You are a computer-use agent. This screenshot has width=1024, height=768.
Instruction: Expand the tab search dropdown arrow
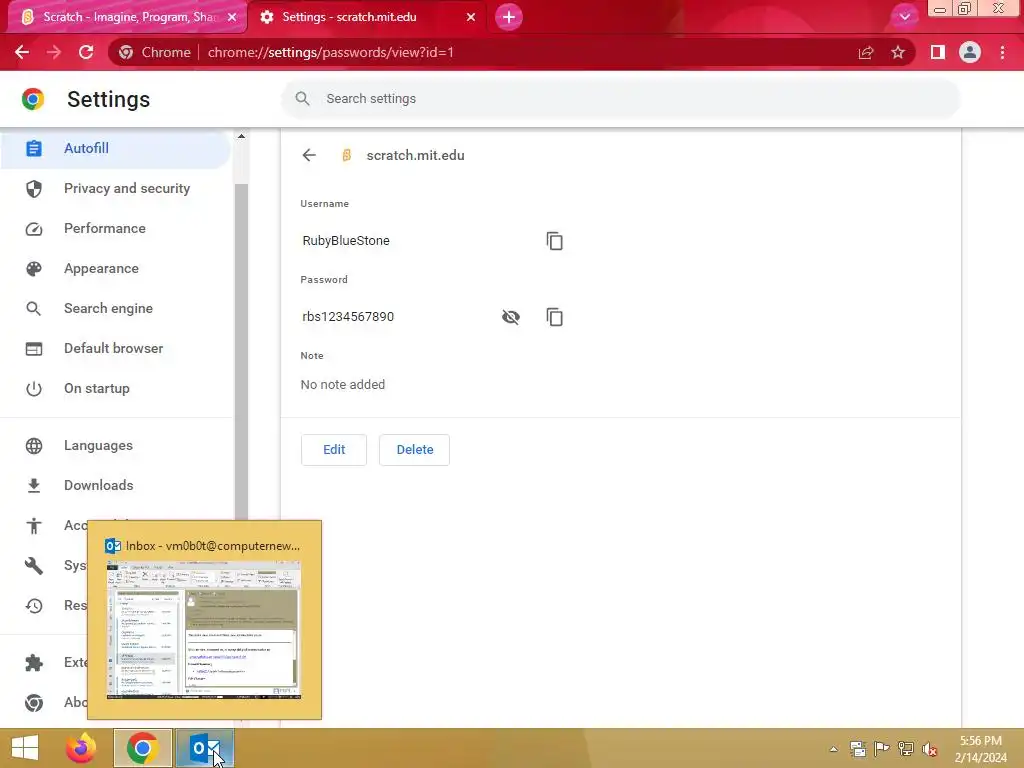click(x=904, y=17)
